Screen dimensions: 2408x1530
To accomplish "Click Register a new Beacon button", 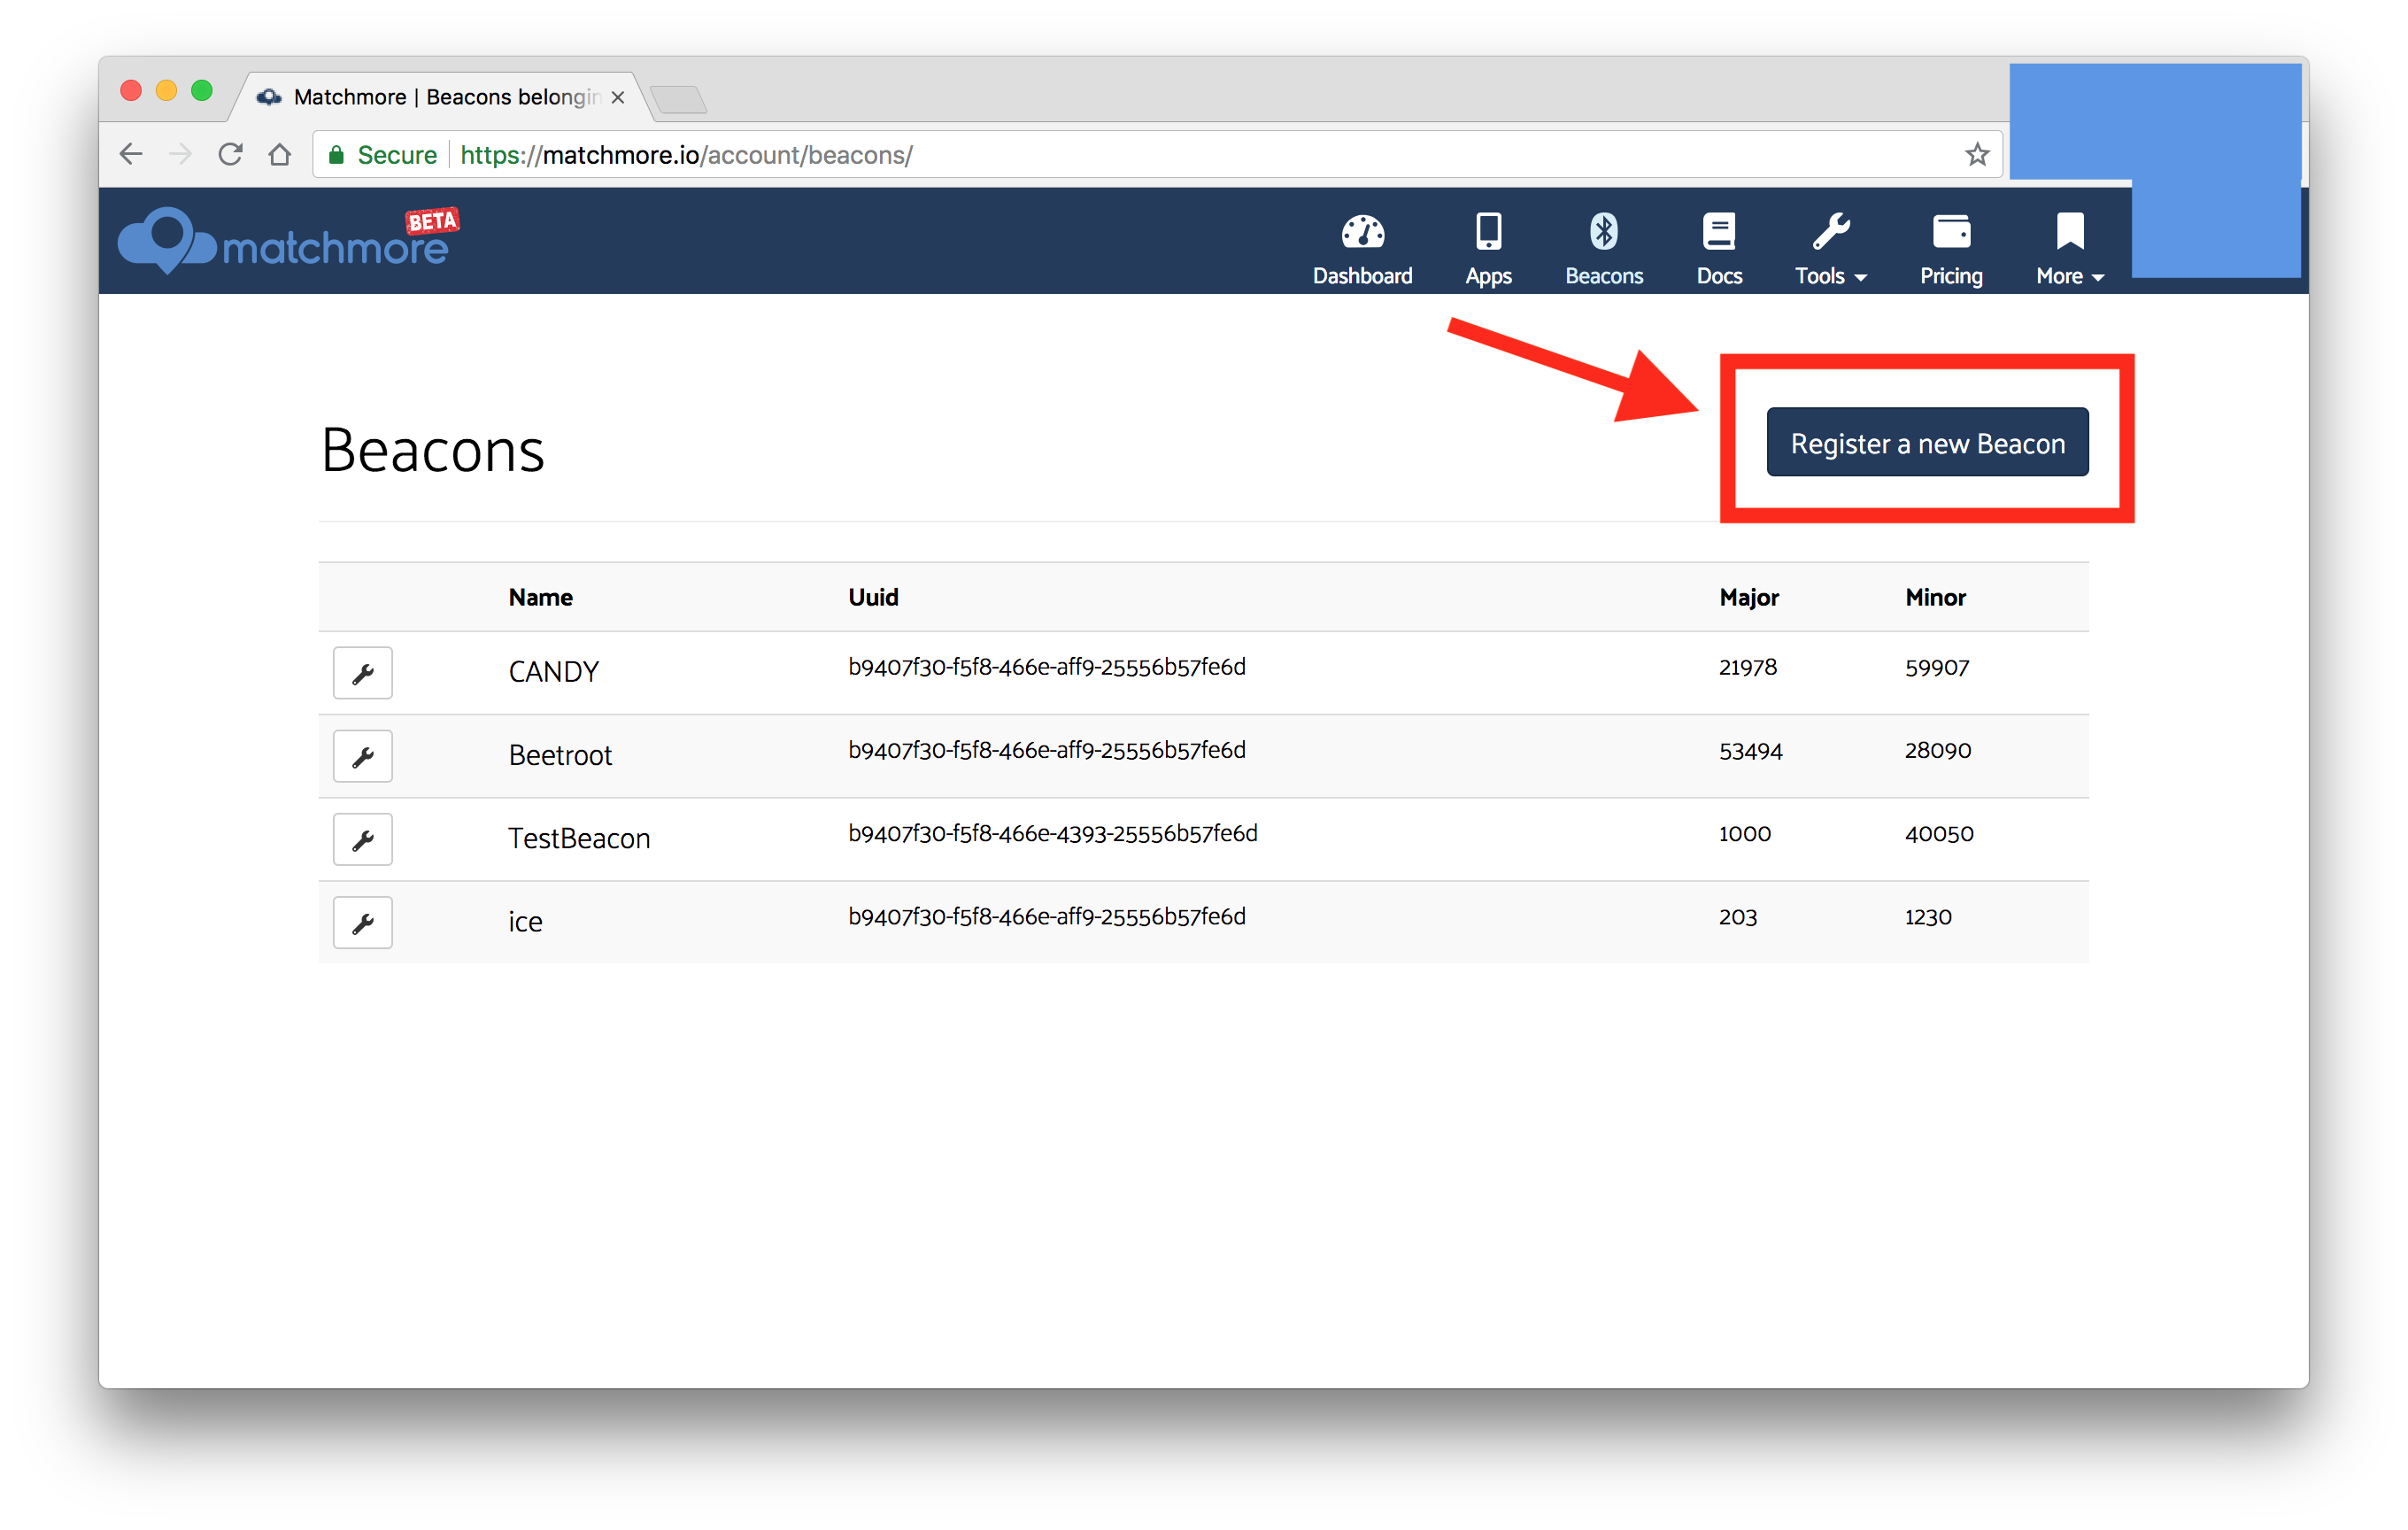I will [1926, 443].
